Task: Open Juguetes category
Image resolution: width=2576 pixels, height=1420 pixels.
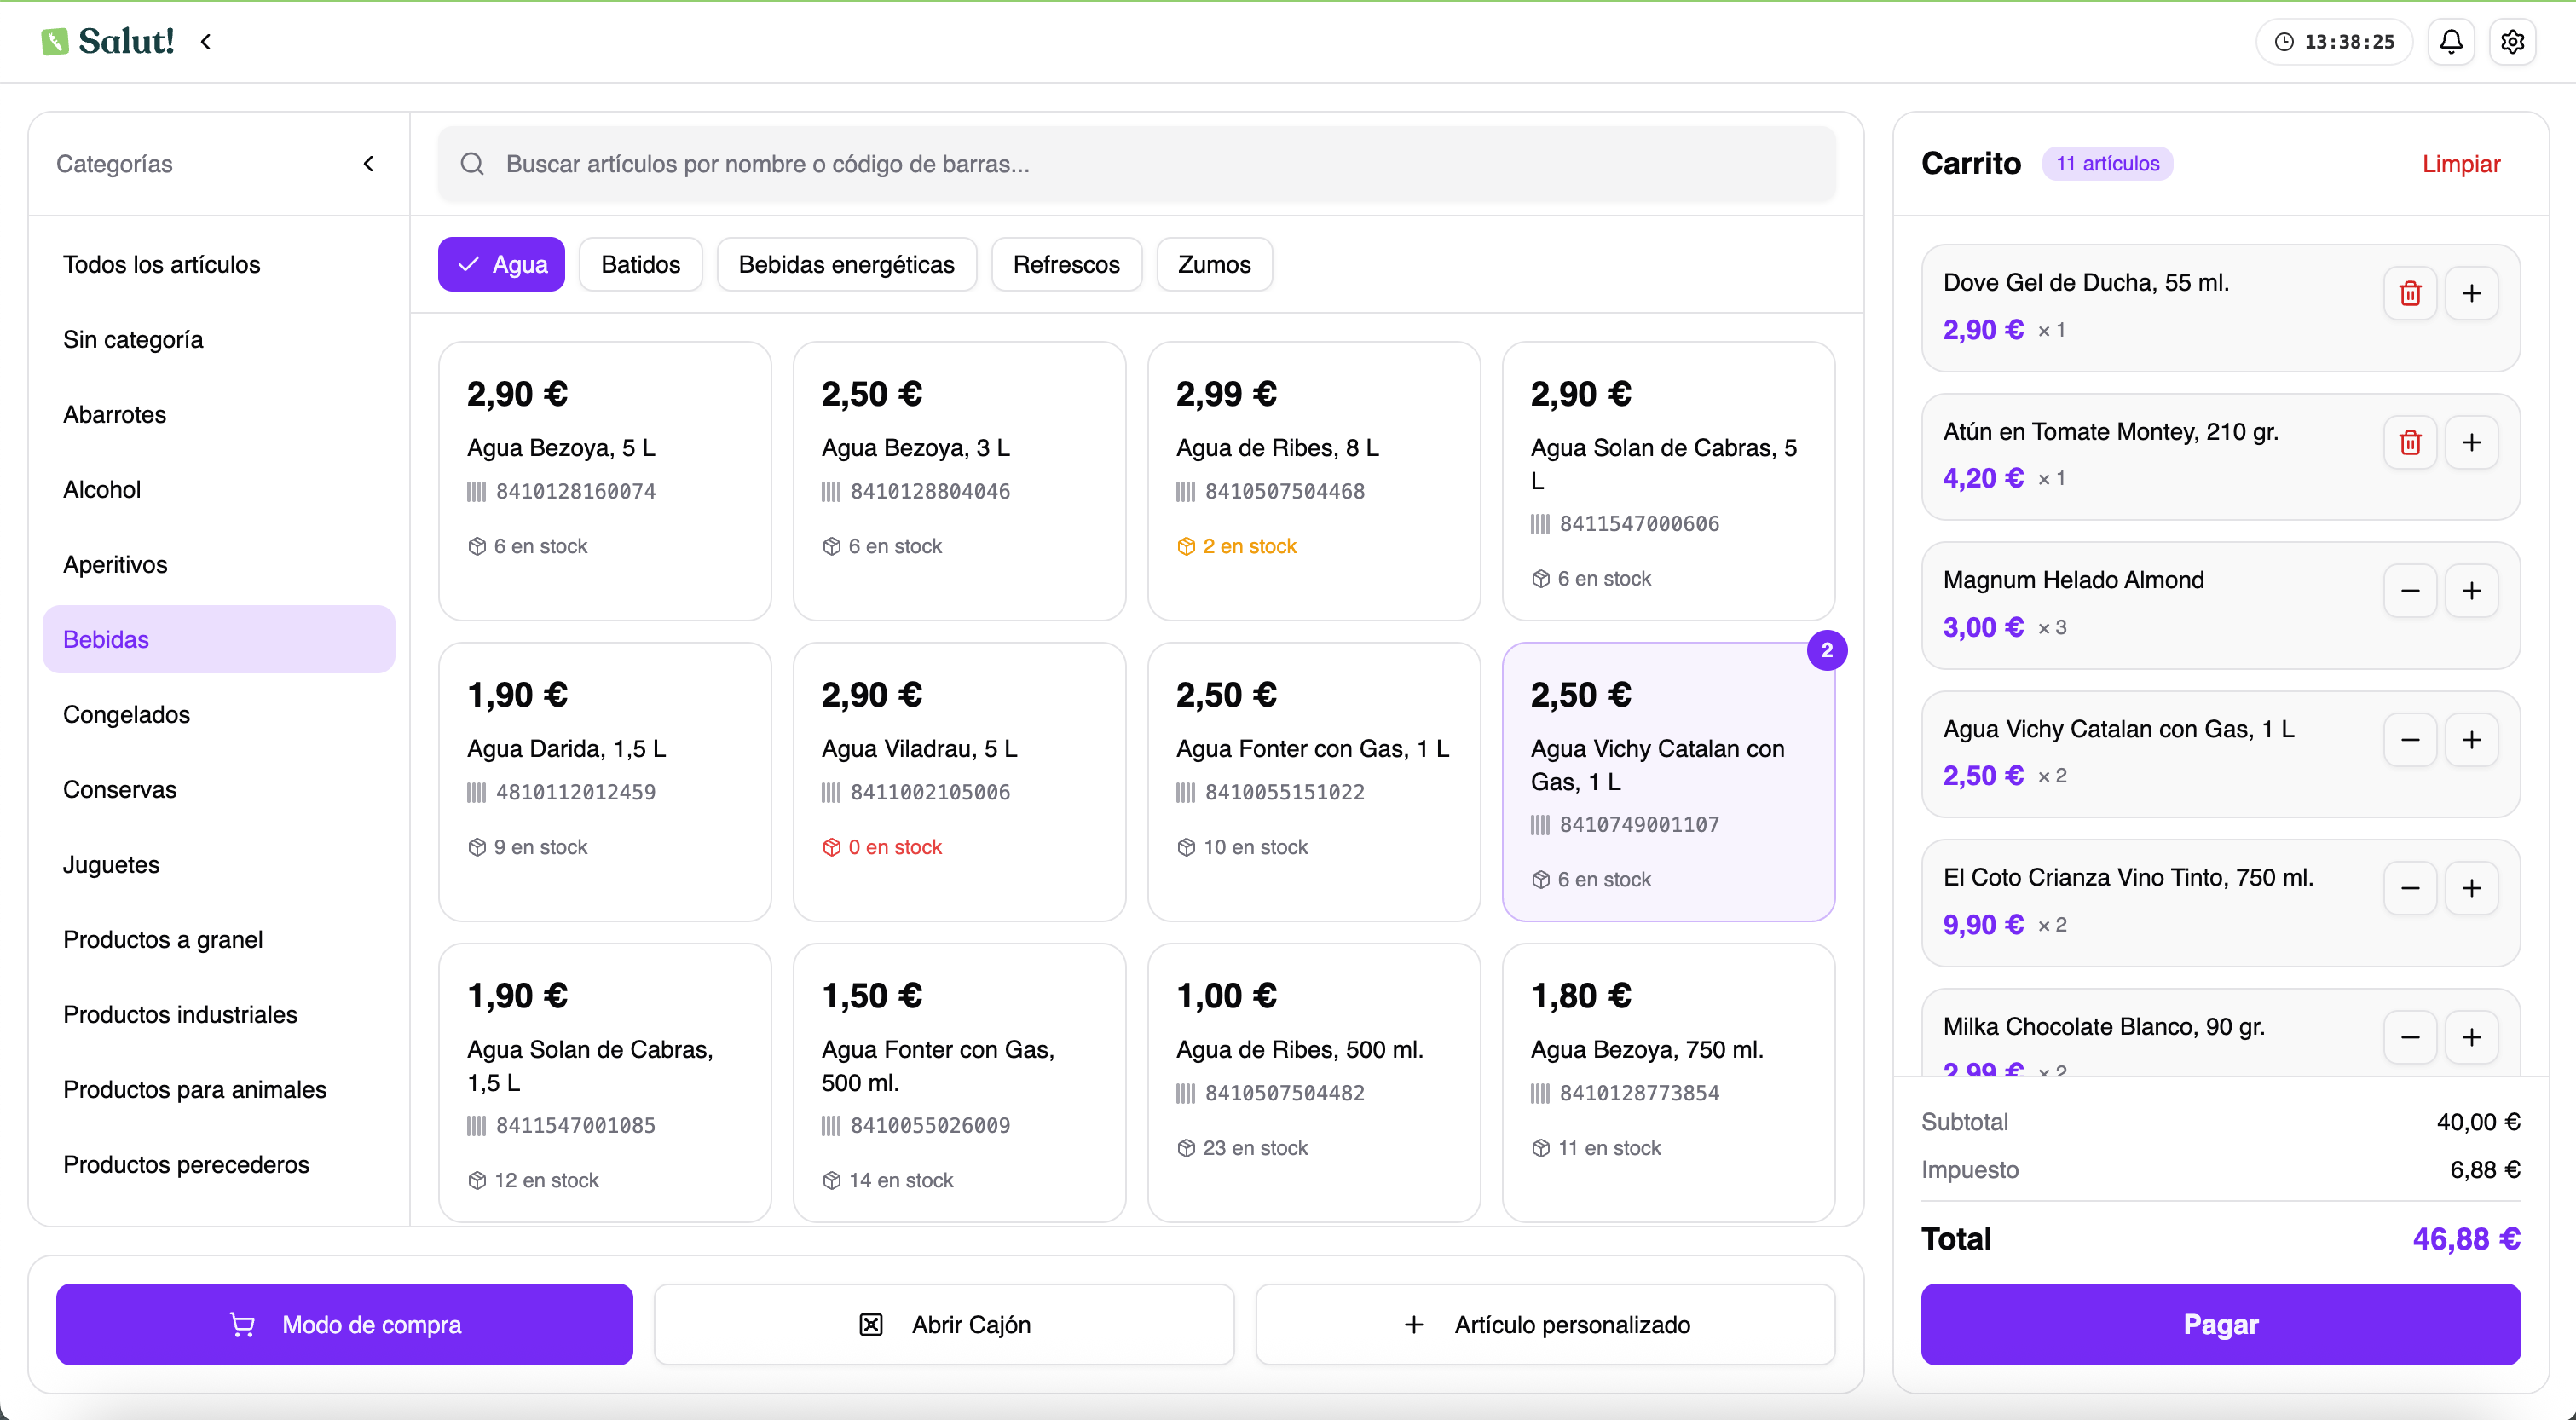Action: [218, 864]
